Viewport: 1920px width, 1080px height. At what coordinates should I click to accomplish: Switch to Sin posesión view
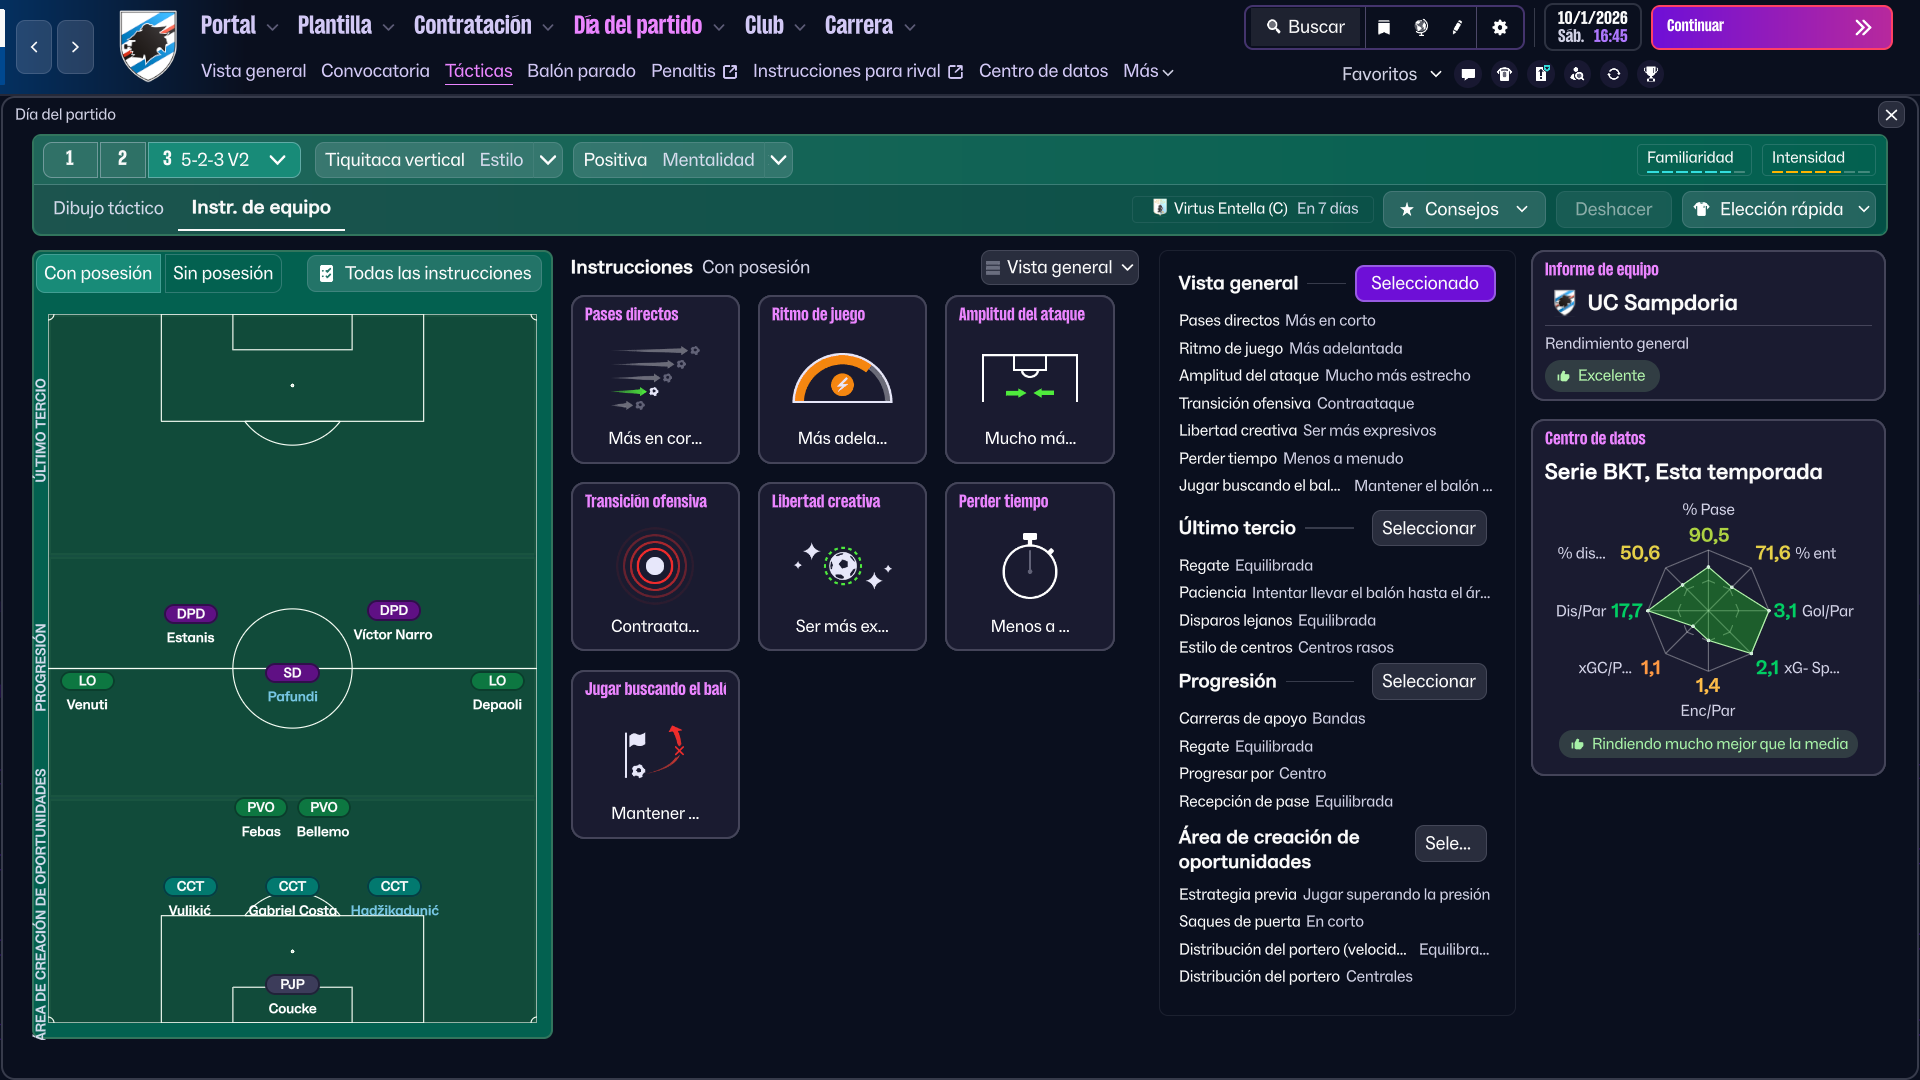pyautogui.click(x=222, y=273)
